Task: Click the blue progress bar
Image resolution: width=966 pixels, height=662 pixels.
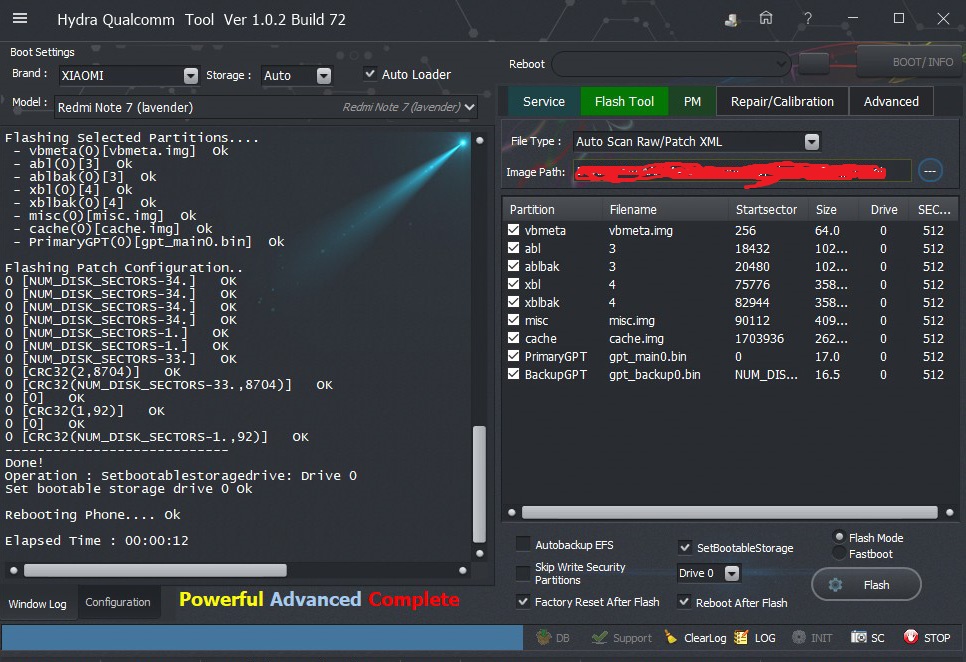Action: 262,637
